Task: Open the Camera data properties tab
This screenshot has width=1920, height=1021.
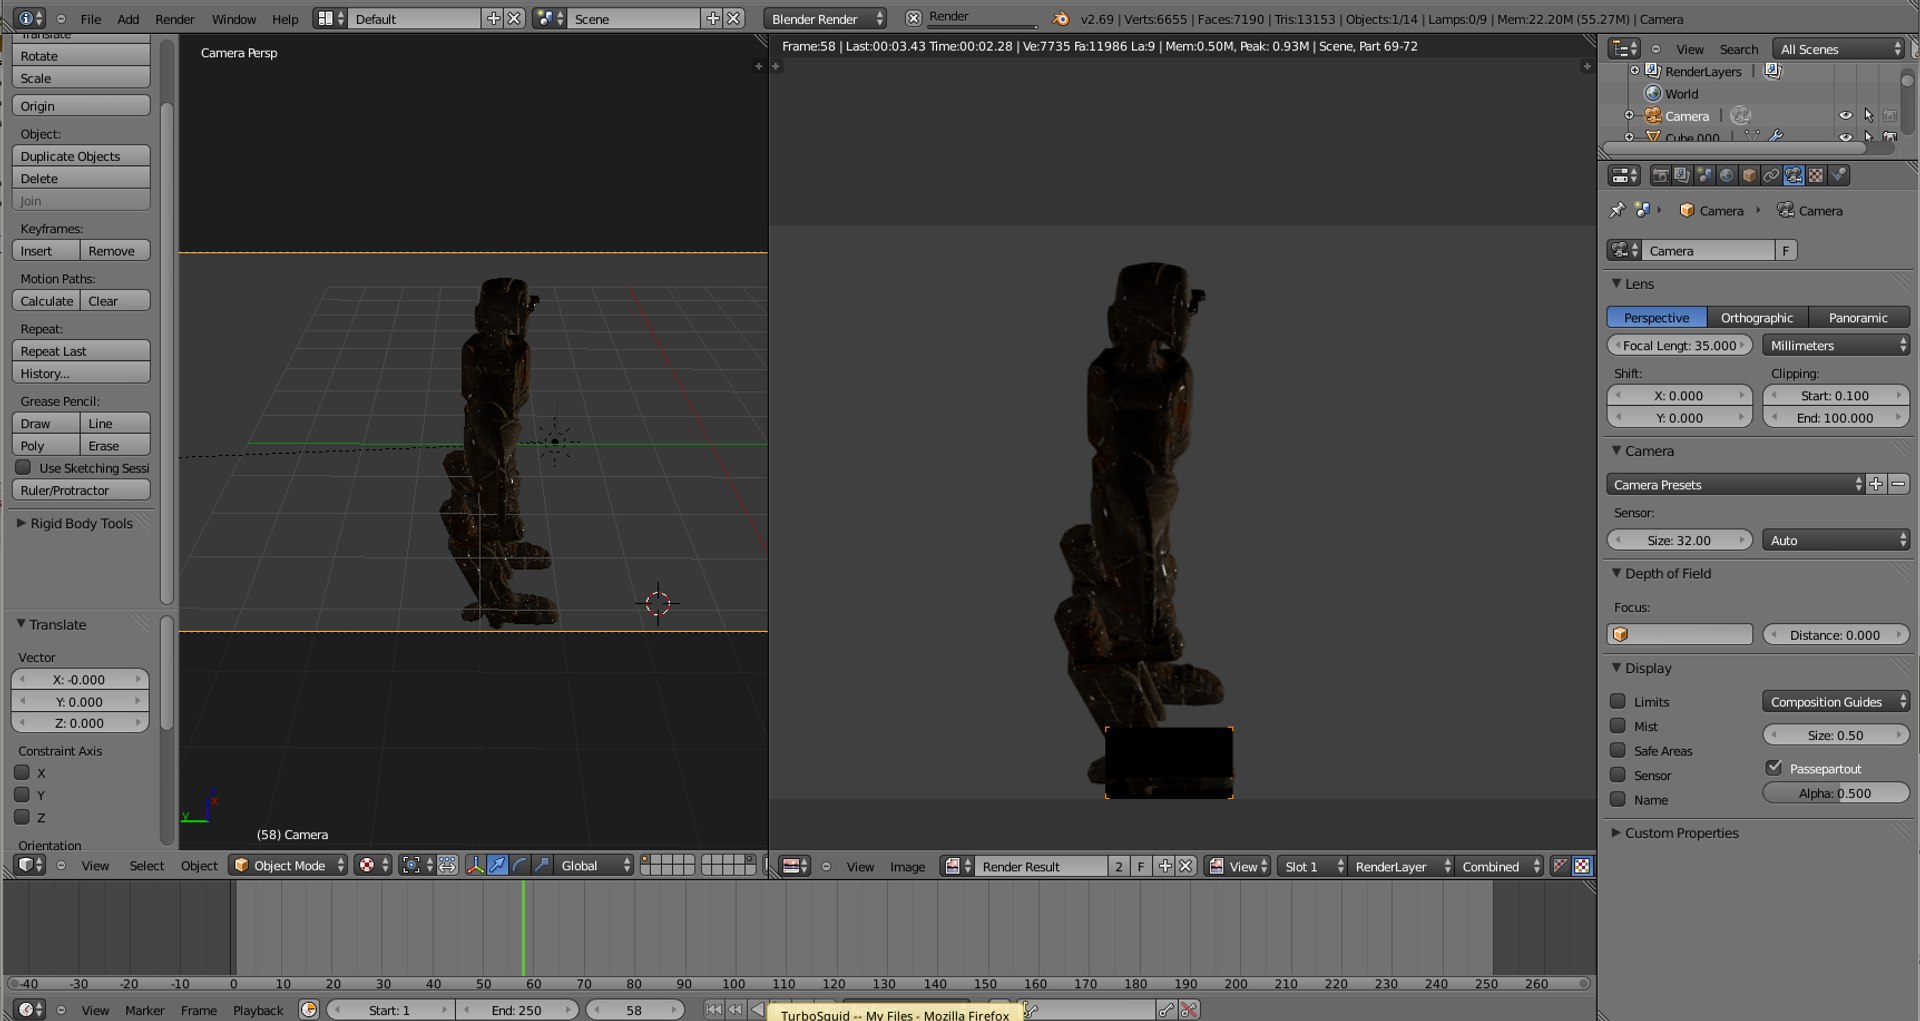Action: [1794, 175]
